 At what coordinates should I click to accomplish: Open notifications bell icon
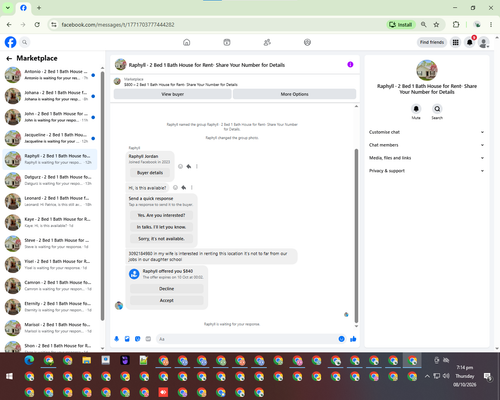pos(470,42)
